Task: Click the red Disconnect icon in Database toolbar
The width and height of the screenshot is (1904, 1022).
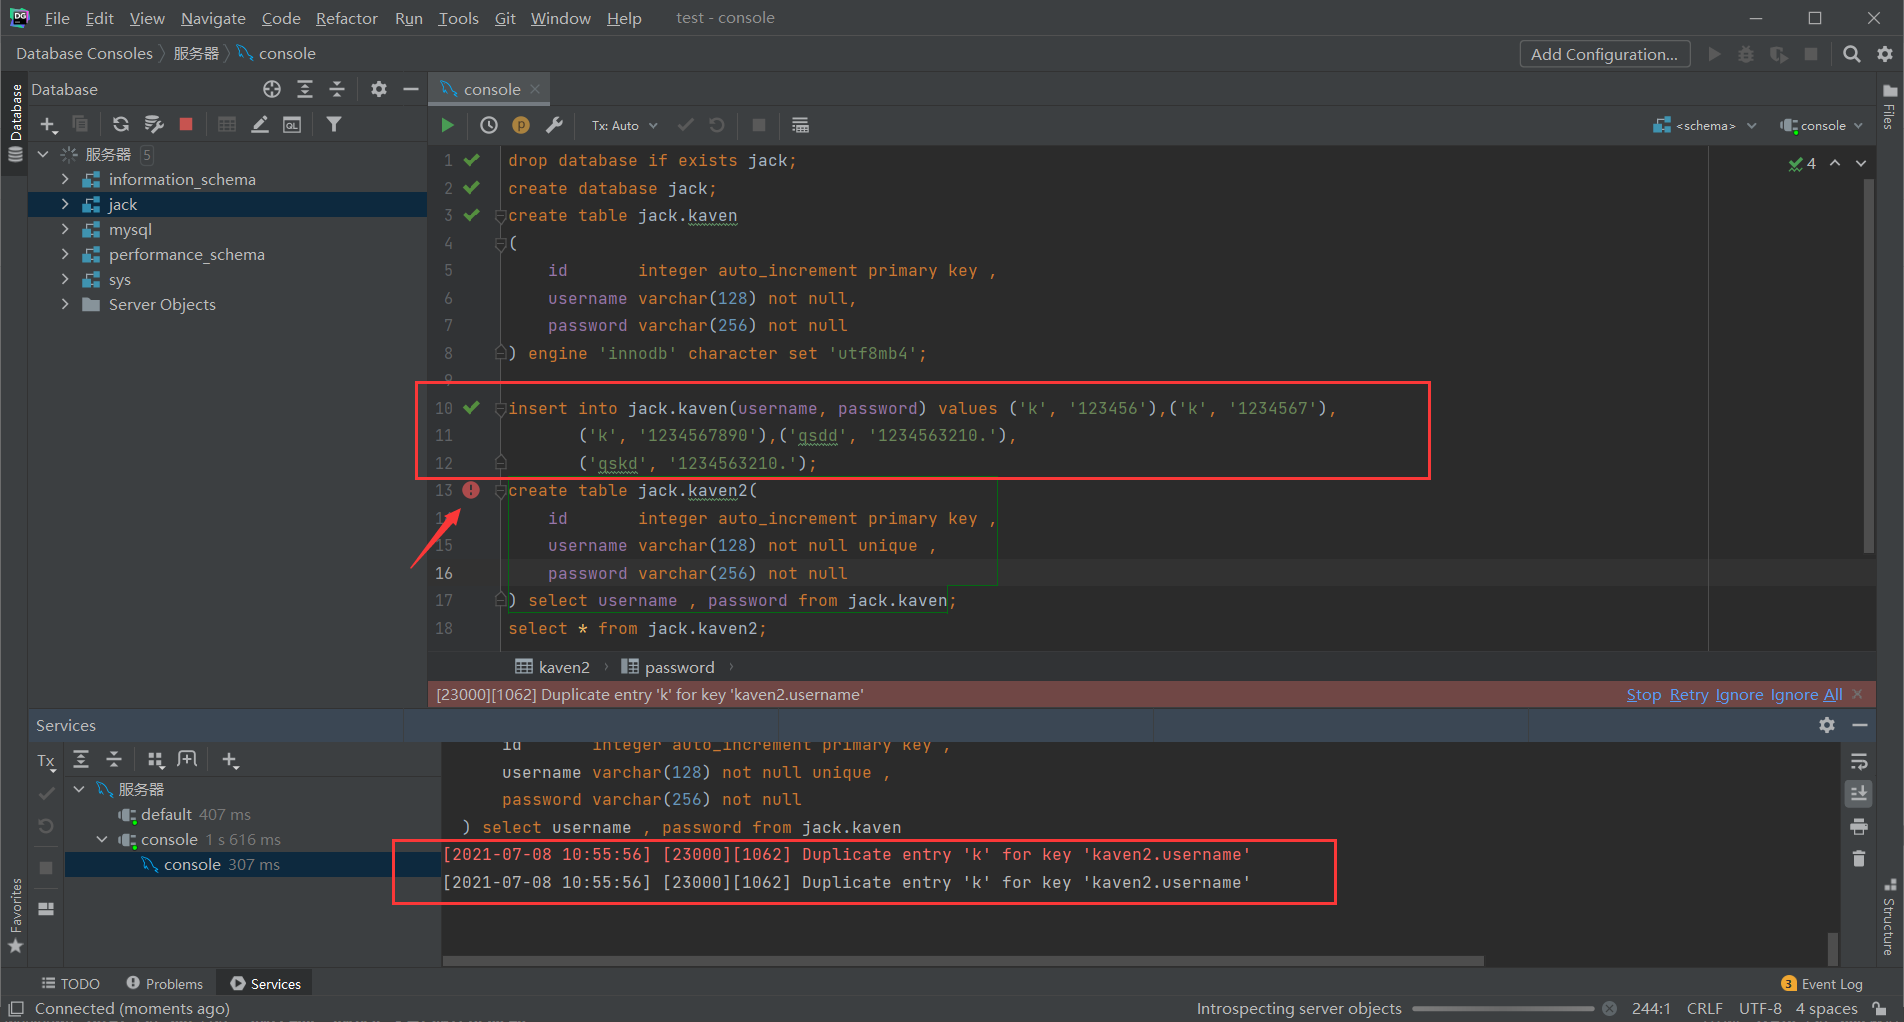Action: [186, 124]
